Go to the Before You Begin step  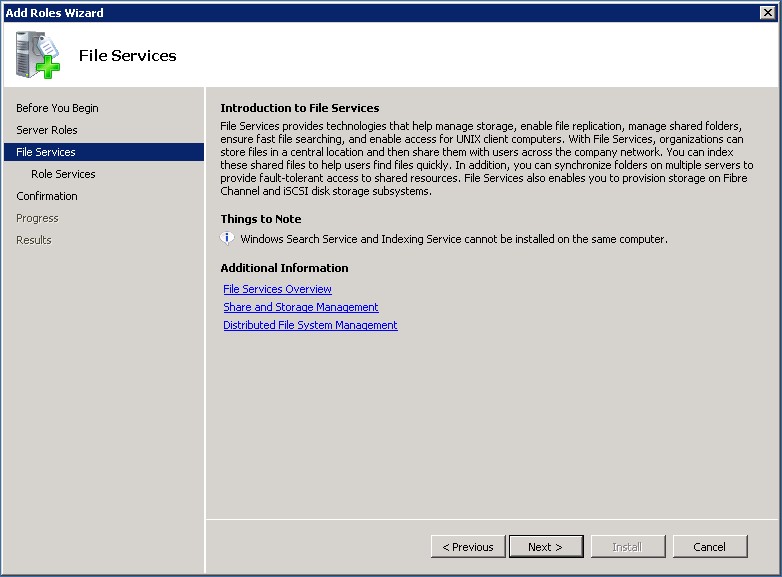pos(57,108)
